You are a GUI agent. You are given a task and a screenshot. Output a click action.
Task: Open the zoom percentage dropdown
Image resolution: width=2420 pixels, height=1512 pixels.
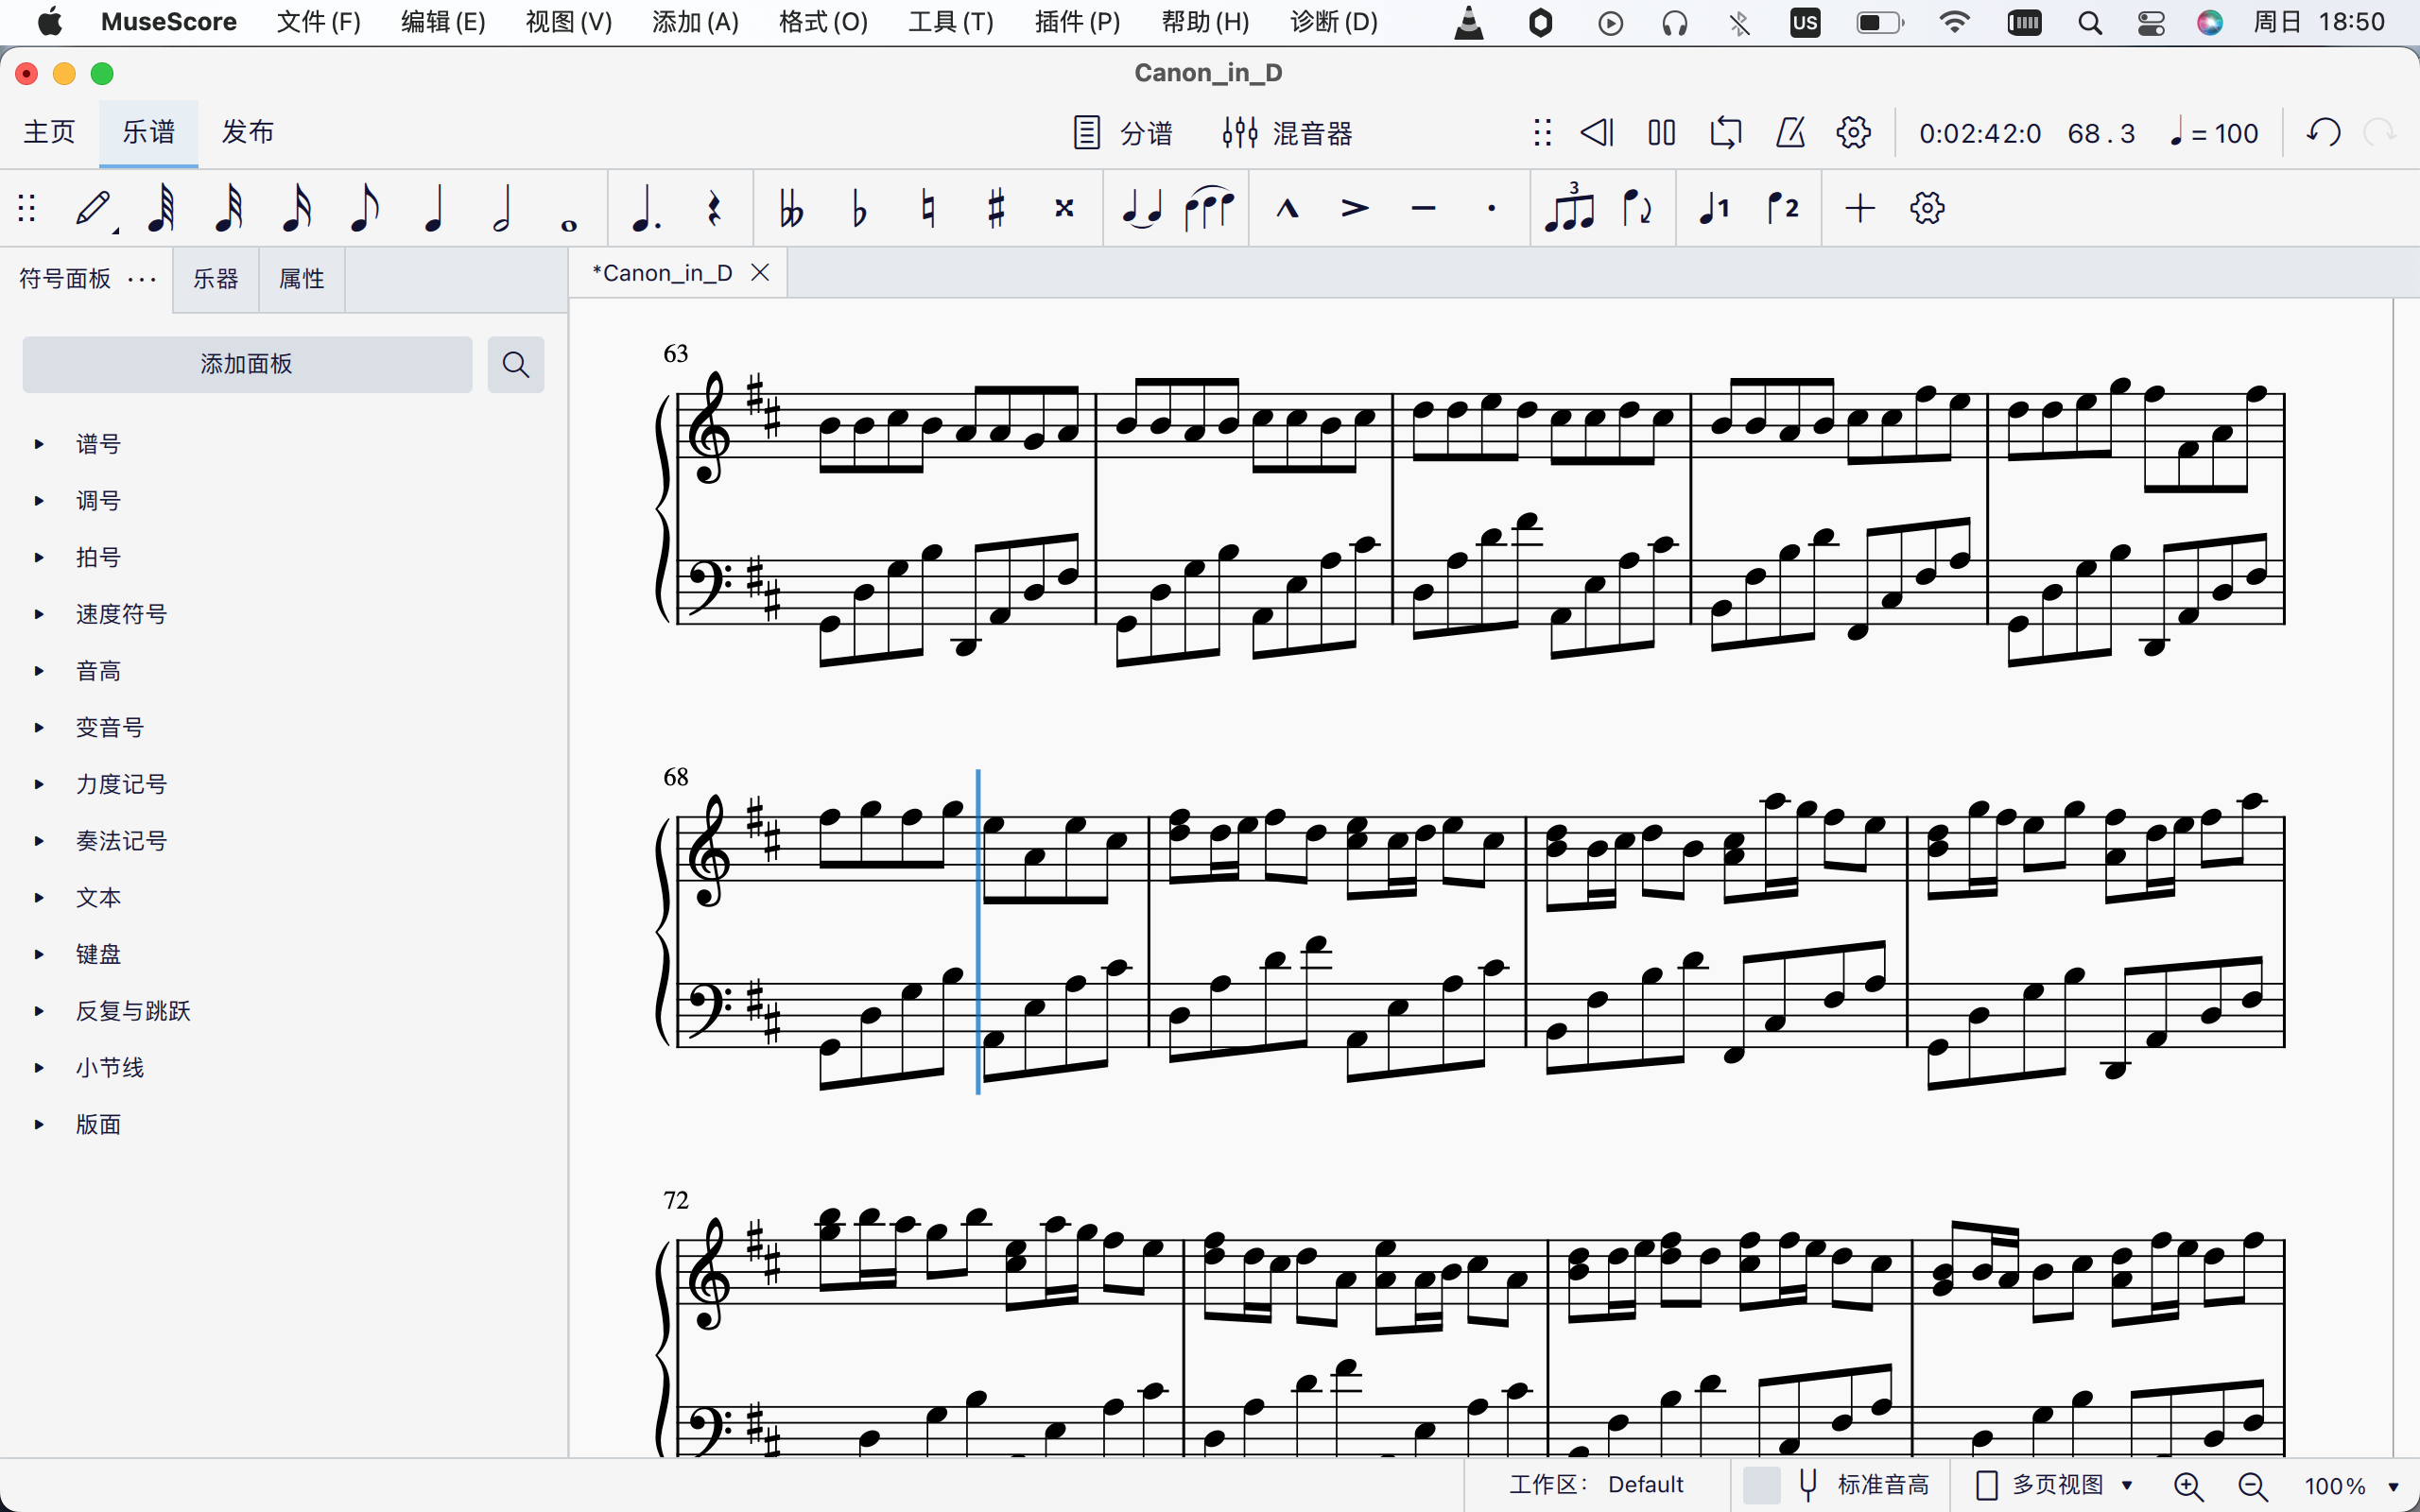tap(2393, 1486)
